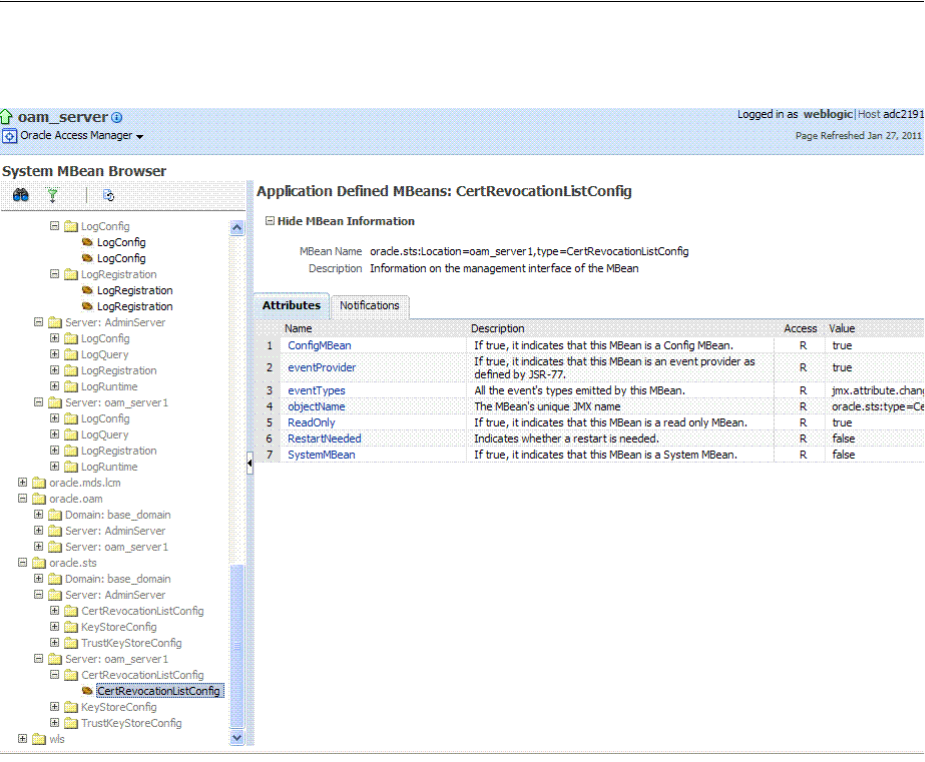Expand TrustKeyStoreConfig under oam_server1
Image resolution: width=925 pixels, height=762 pixels.
(56, 723)
